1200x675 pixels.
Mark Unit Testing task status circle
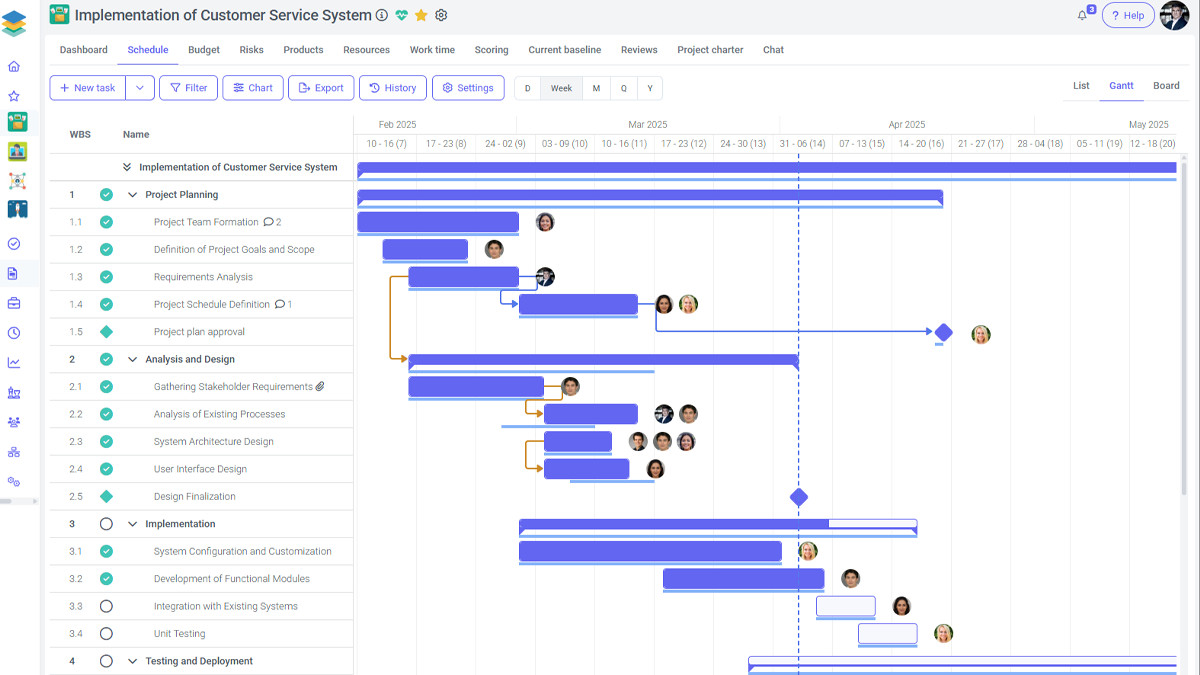[x=106, y=634]
